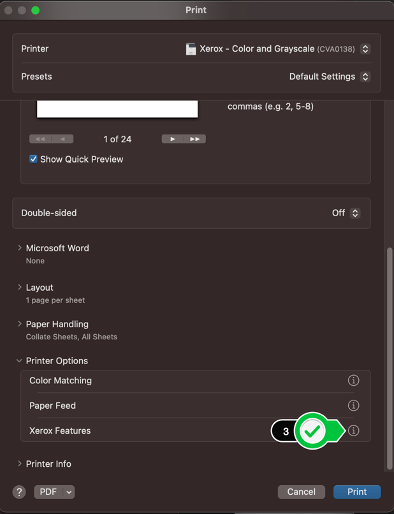Viewport: 394px width, 514px height.
Task: Click the PDF button
Action: pos(48,492)
